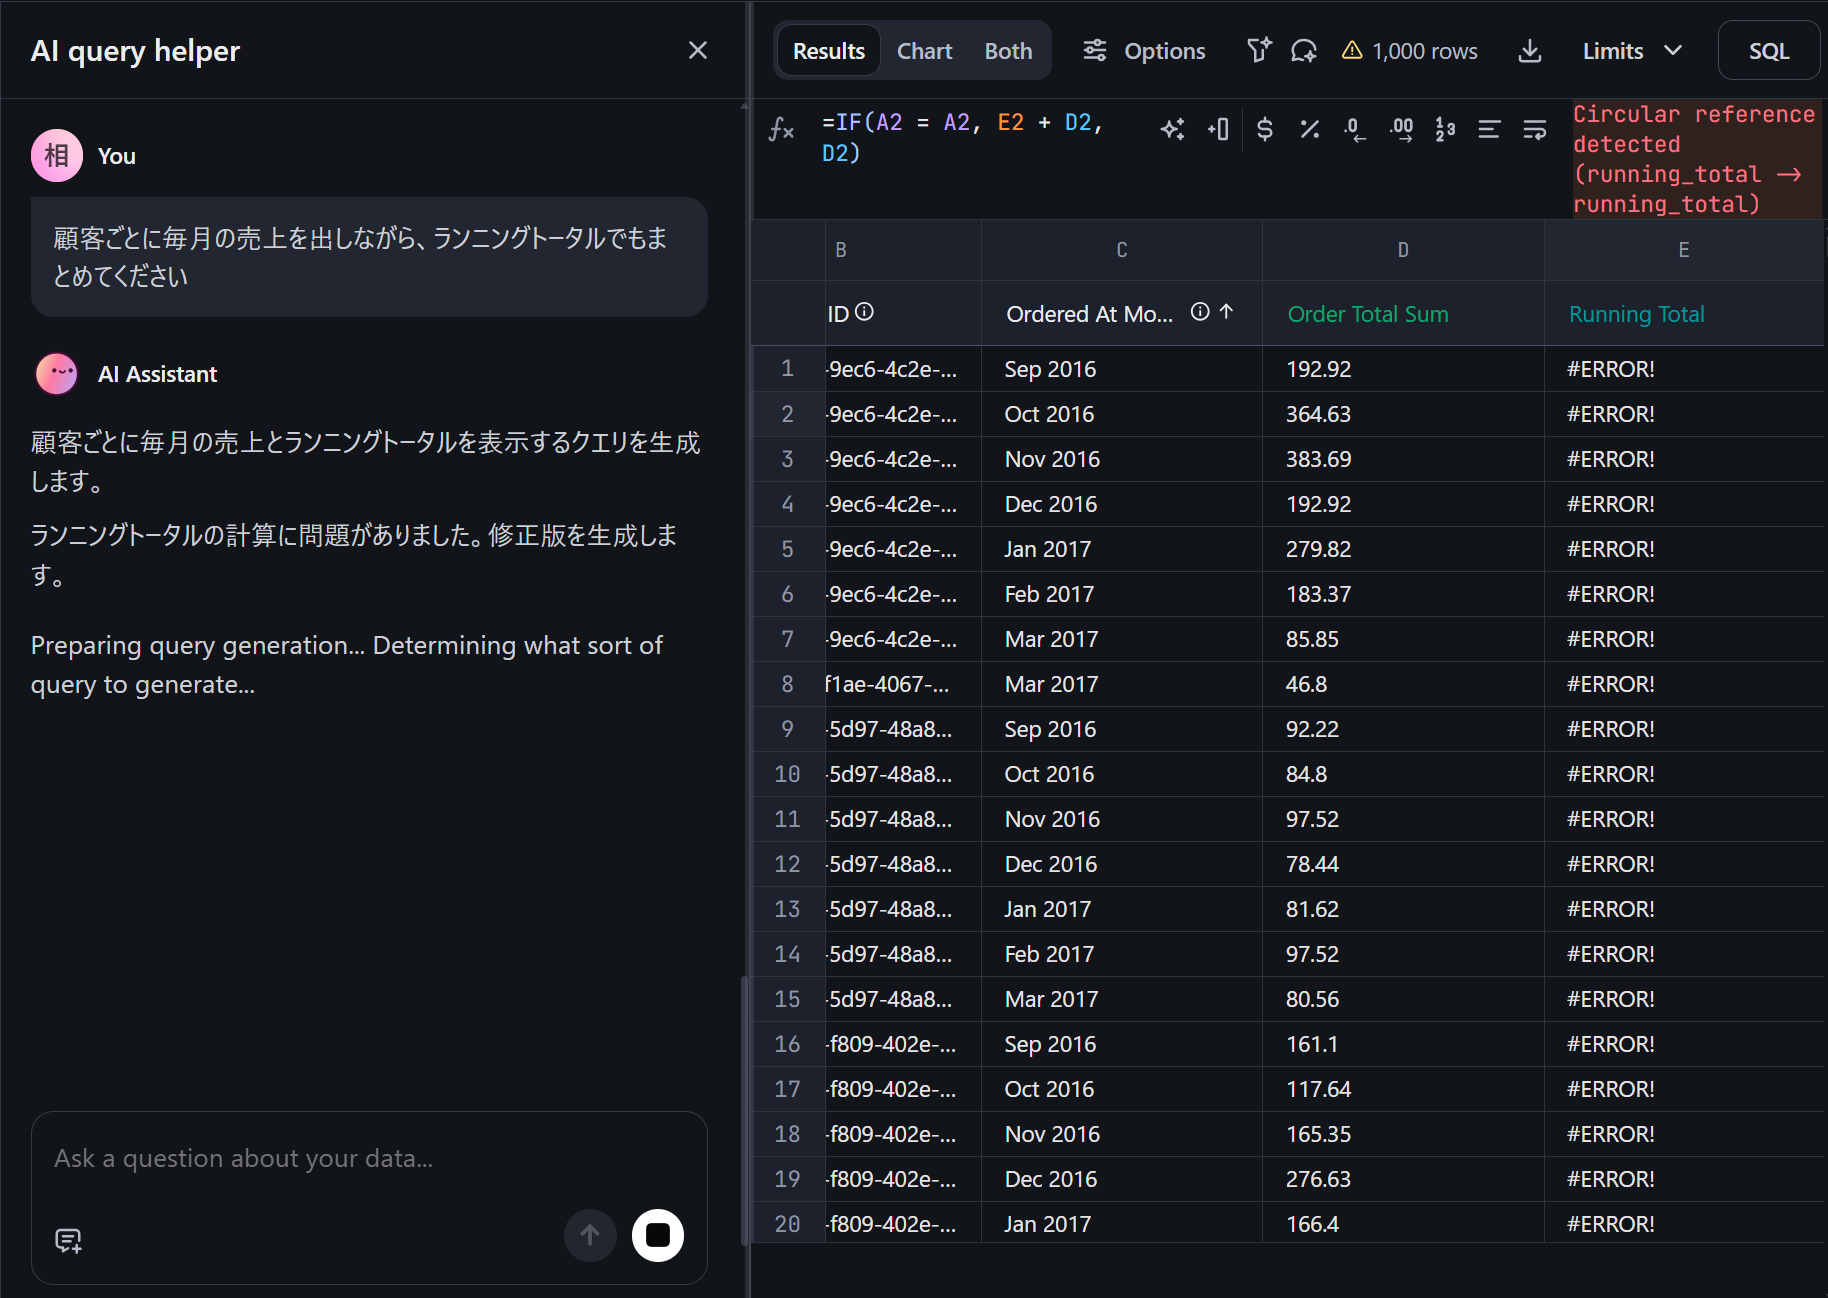The image size is (1828, 1298).
Task: Click the AI sparkle formula assist icon
Action: click(x=1172, y=129)
